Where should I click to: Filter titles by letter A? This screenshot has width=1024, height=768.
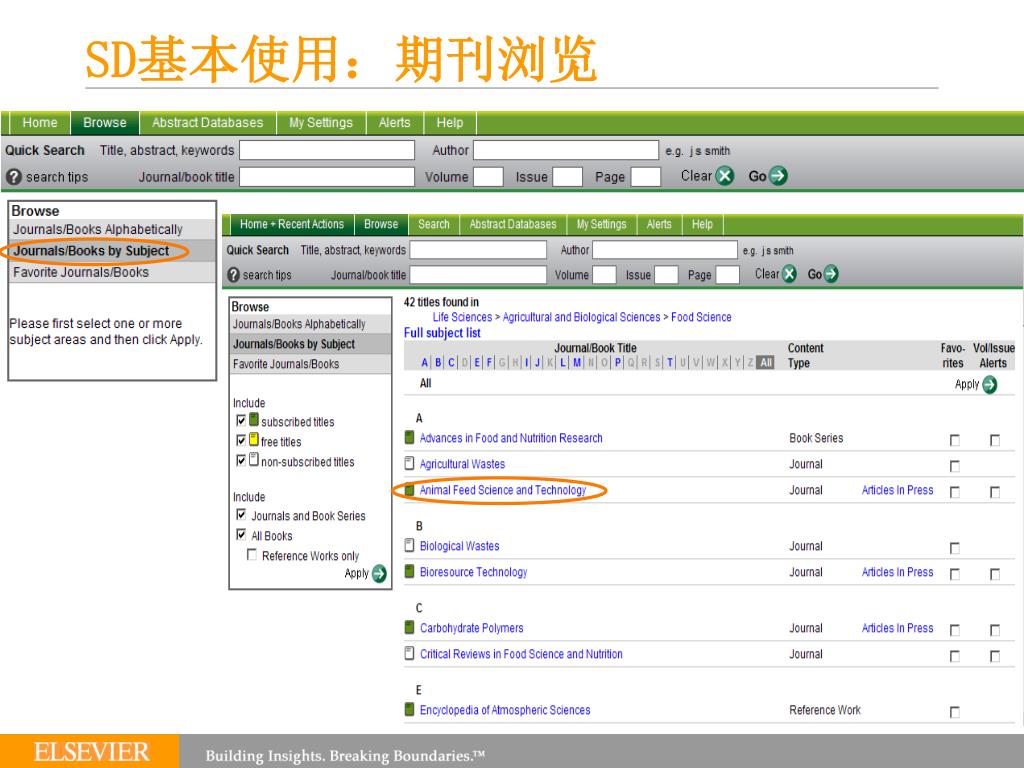pos(425,362)
